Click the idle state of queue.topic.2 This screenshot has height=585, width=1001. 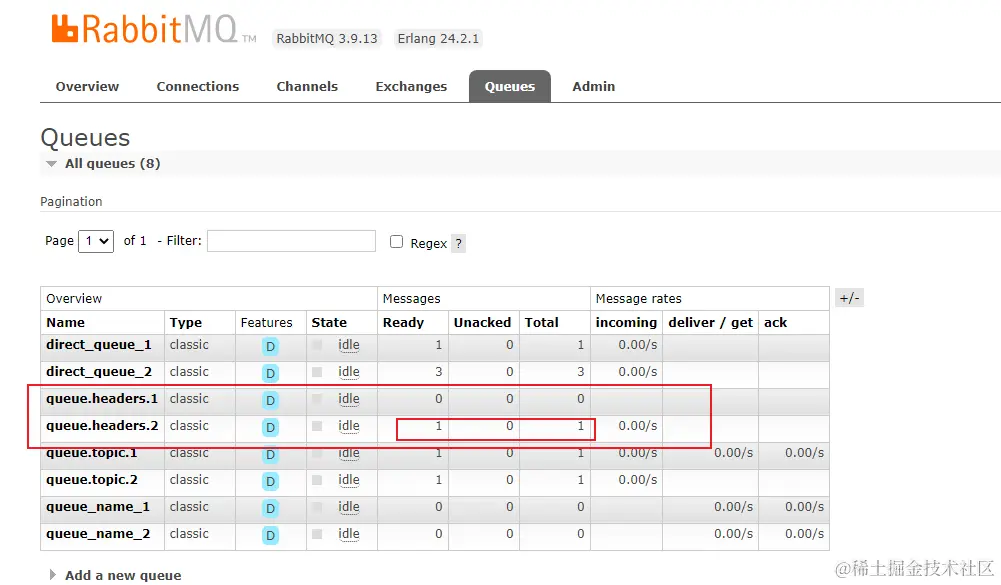tap(349, 480)
